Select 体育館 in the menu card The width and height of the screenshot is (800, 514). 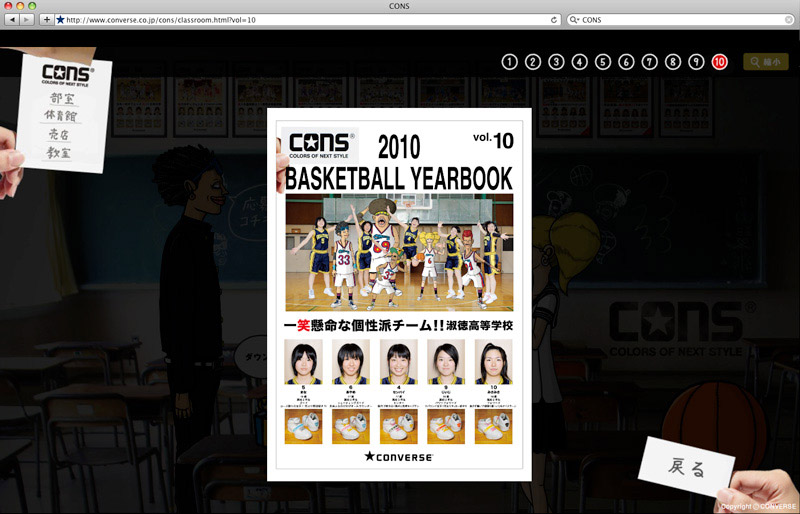click(x=62, y=116)
